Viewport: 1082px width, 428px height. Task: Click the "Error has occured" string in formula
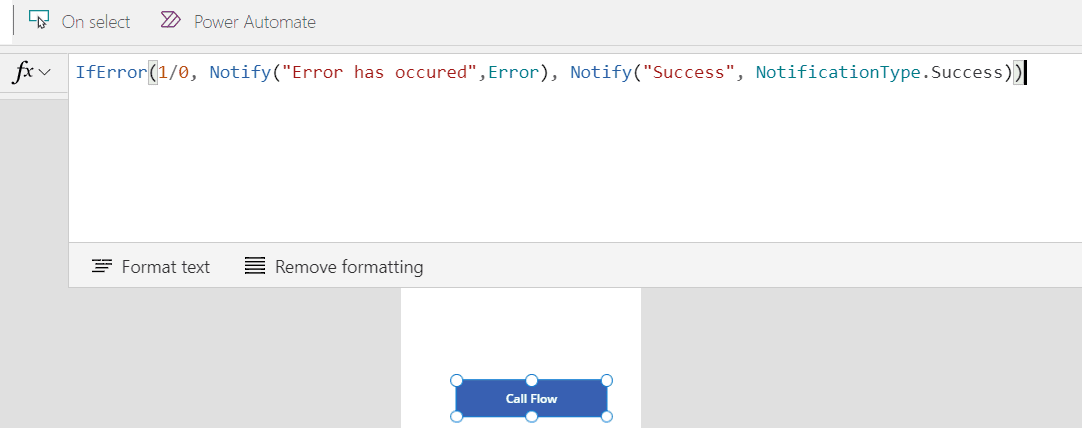coord(376,73)
